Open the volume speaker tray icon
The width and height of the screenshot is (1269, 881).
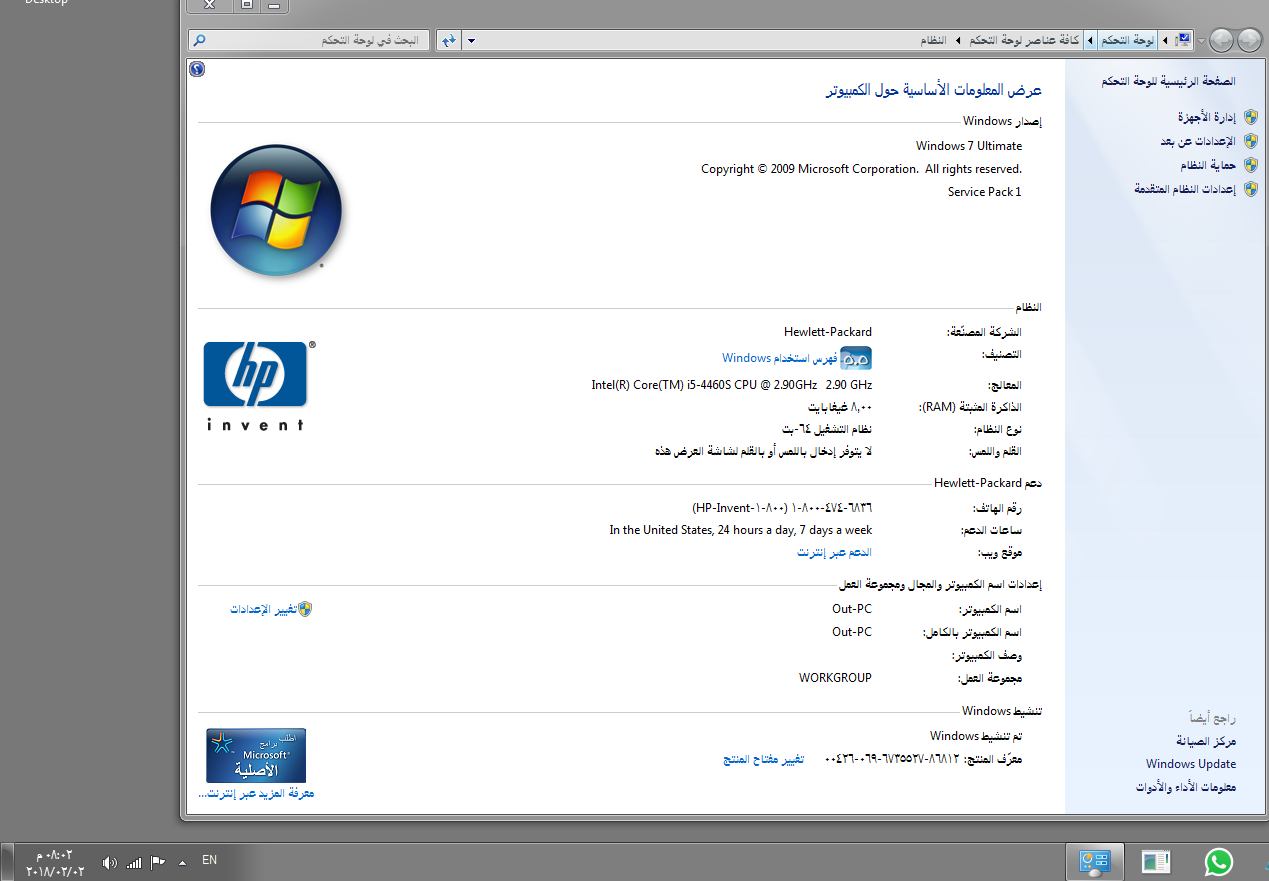pyautogui.click(x=110, y=862)
